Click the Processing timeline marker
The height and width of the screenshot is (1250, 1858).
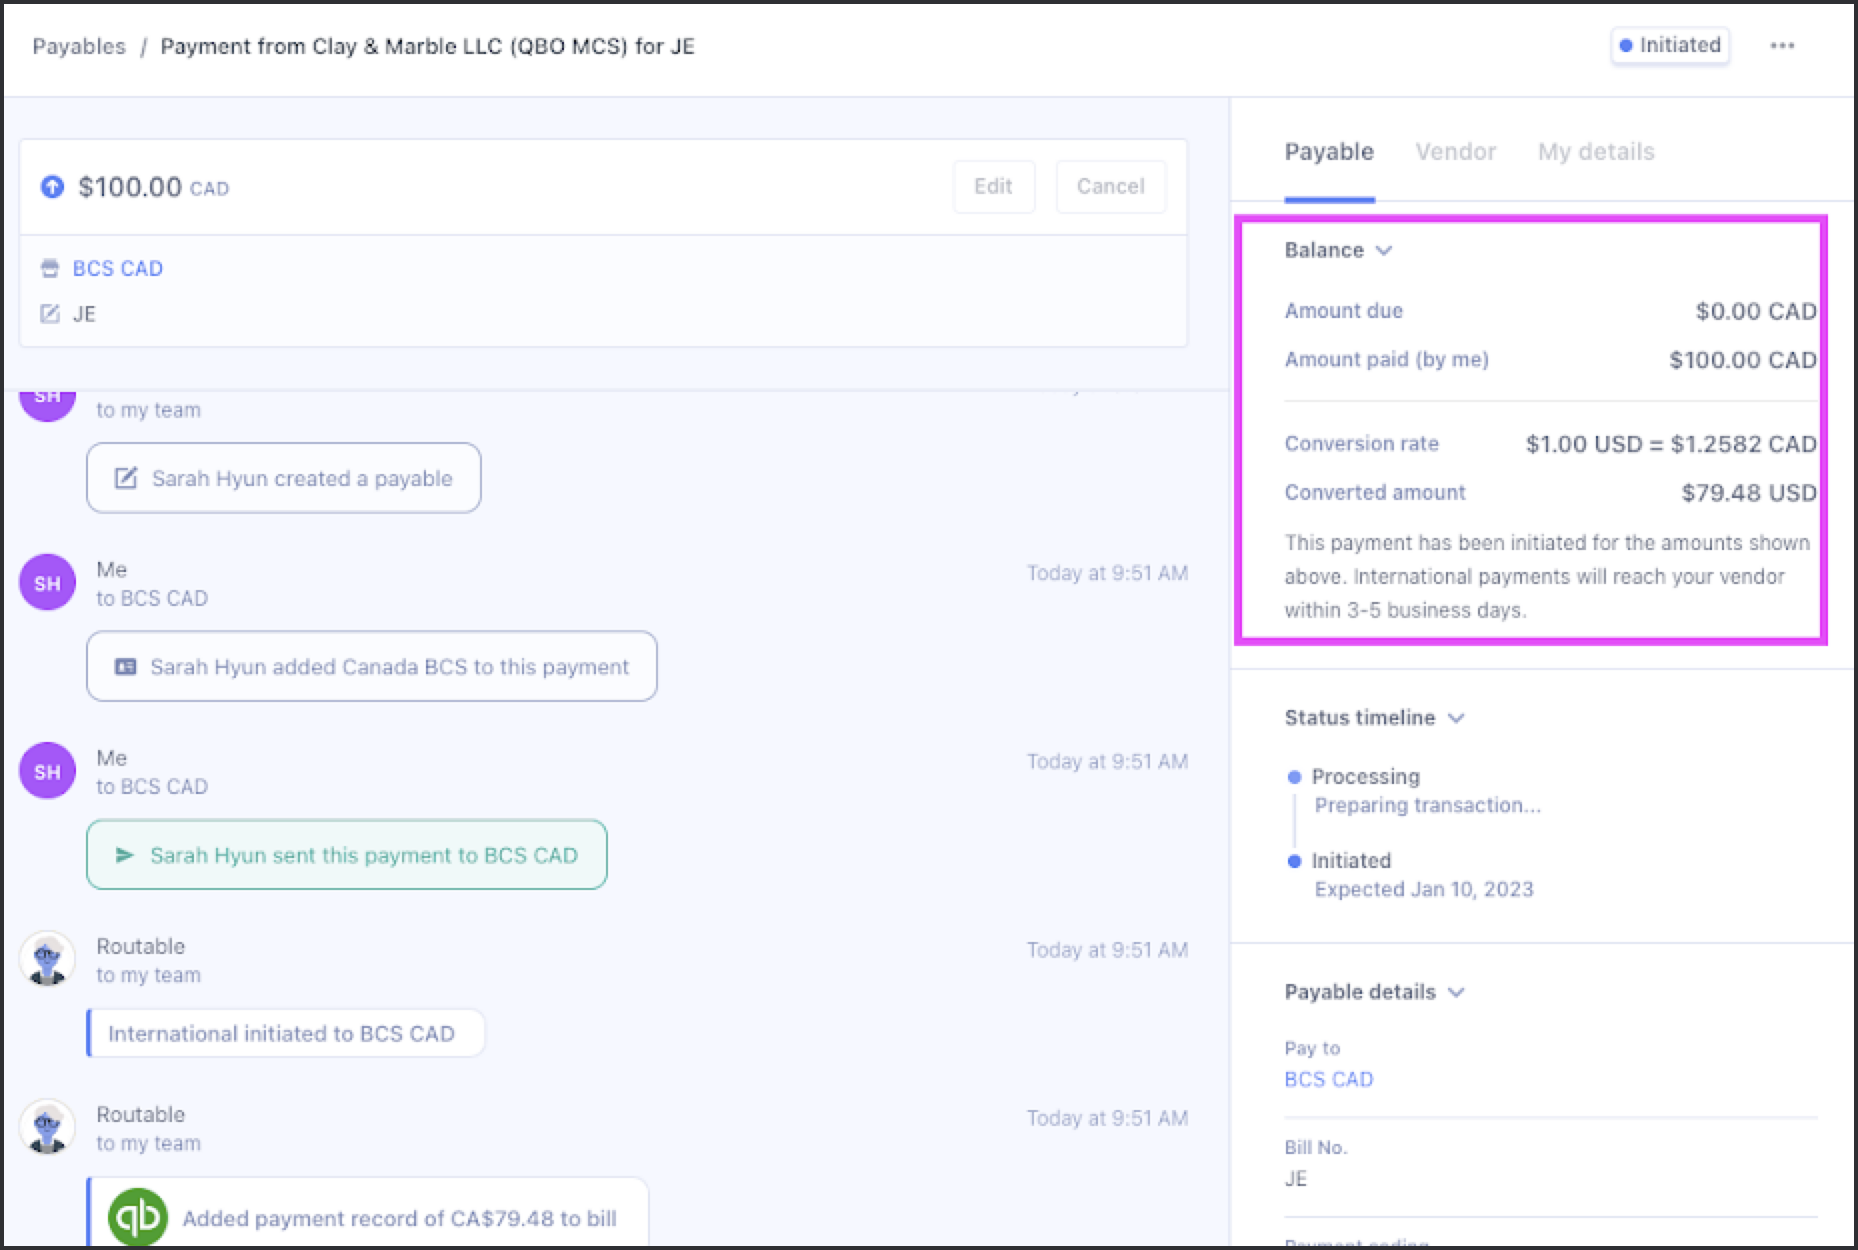pyautogui.click(x=1294, y=777)
